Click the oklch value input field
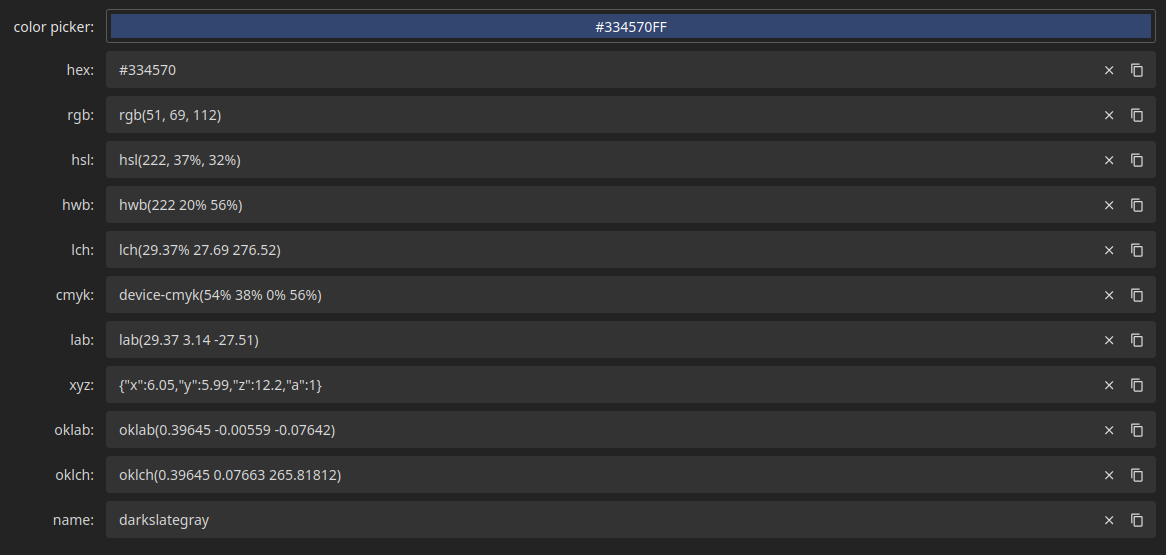This screenshot has width=1166, height=555. tap(602, 475)
